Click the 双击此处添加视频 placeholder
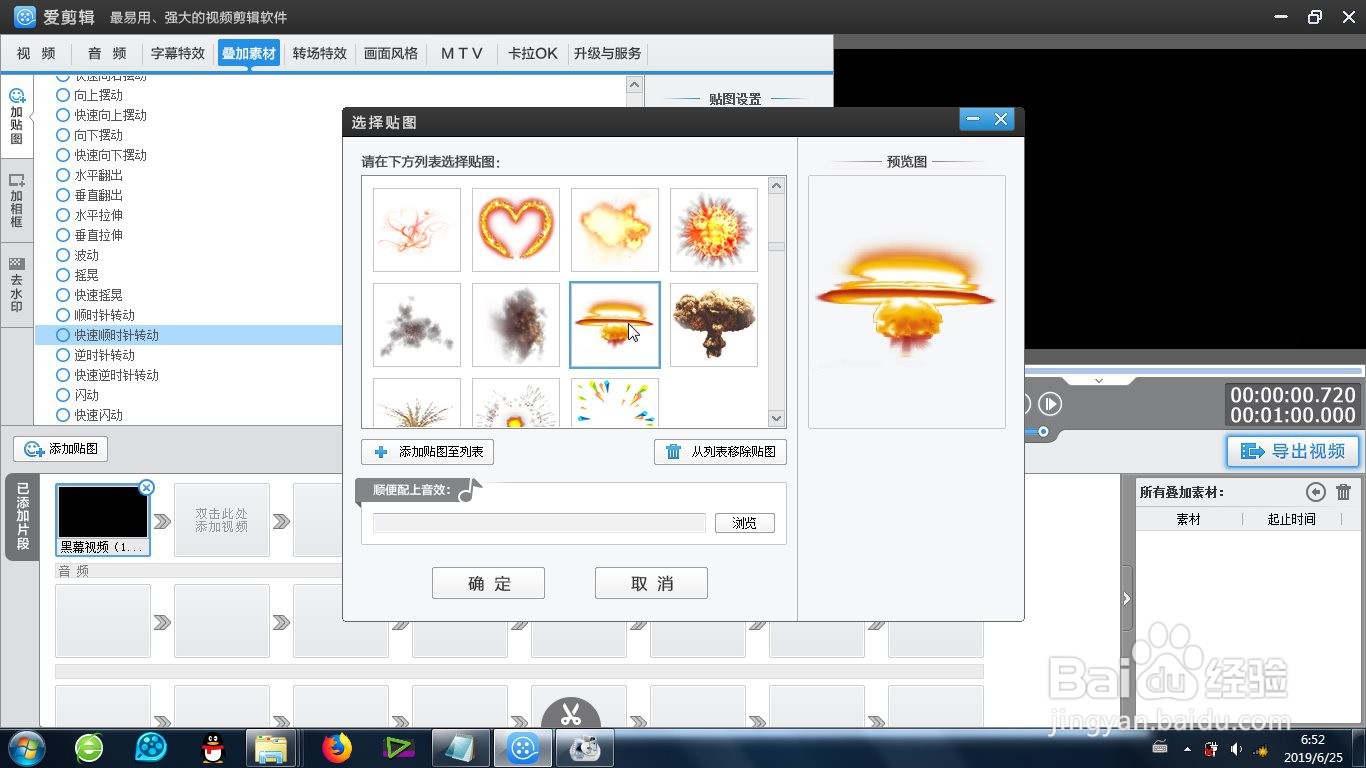This screenshot has height=768, width=1366. pyautogui.click(x=222, y=520)
